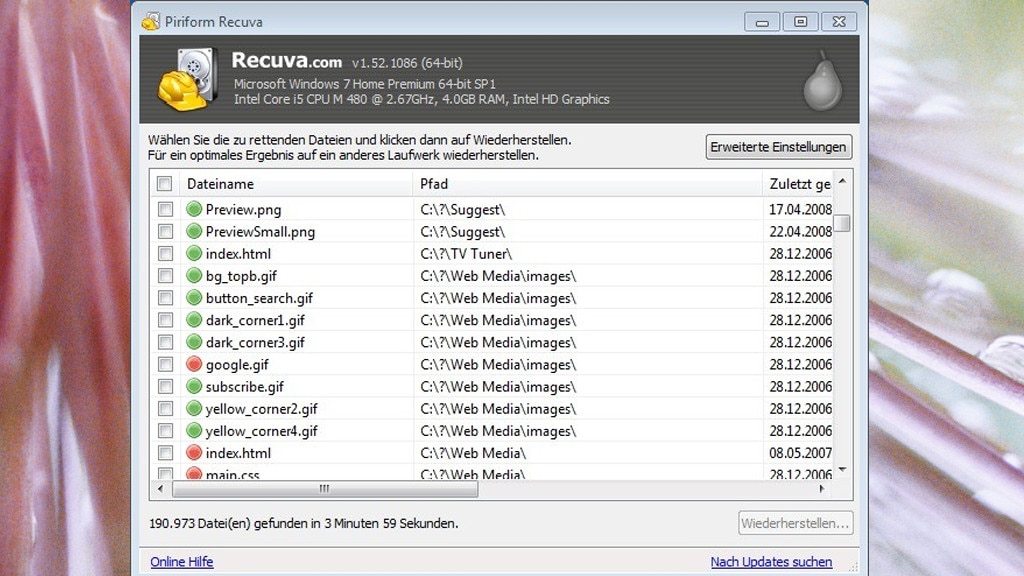Screen dimensions: 1024x576
Task: Click the Piriform pear logo
Action: [x=822, y=81]
